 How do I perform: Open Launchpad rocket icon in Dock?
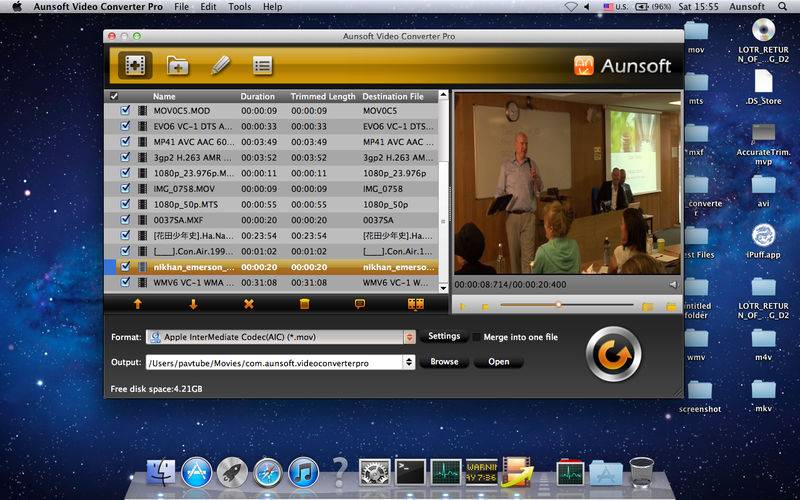pyautogui.click(x=232, y=472)
